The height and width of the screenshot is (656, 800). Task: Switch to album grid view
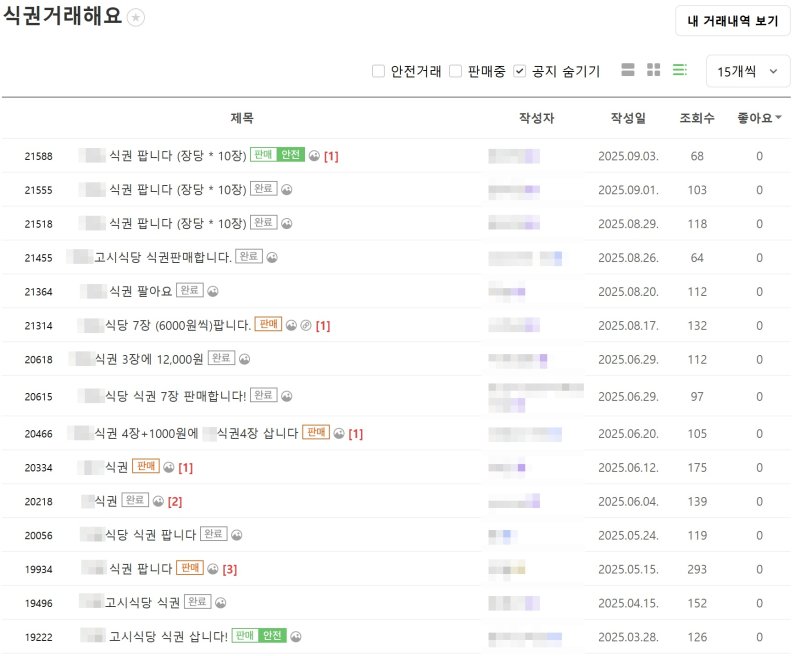coord(654,70)
